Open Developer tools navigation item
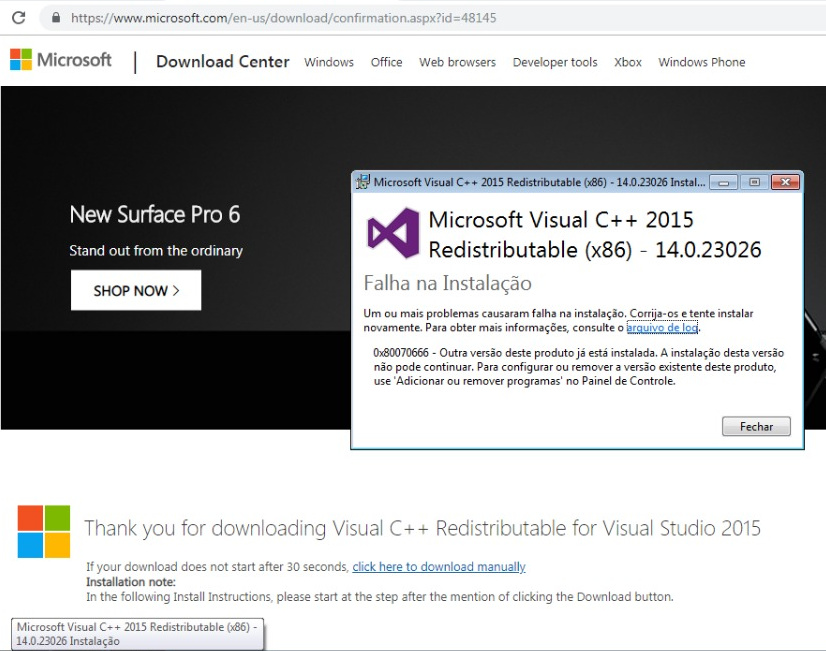This screenshot has width=826, height=651. click(554, 62)
